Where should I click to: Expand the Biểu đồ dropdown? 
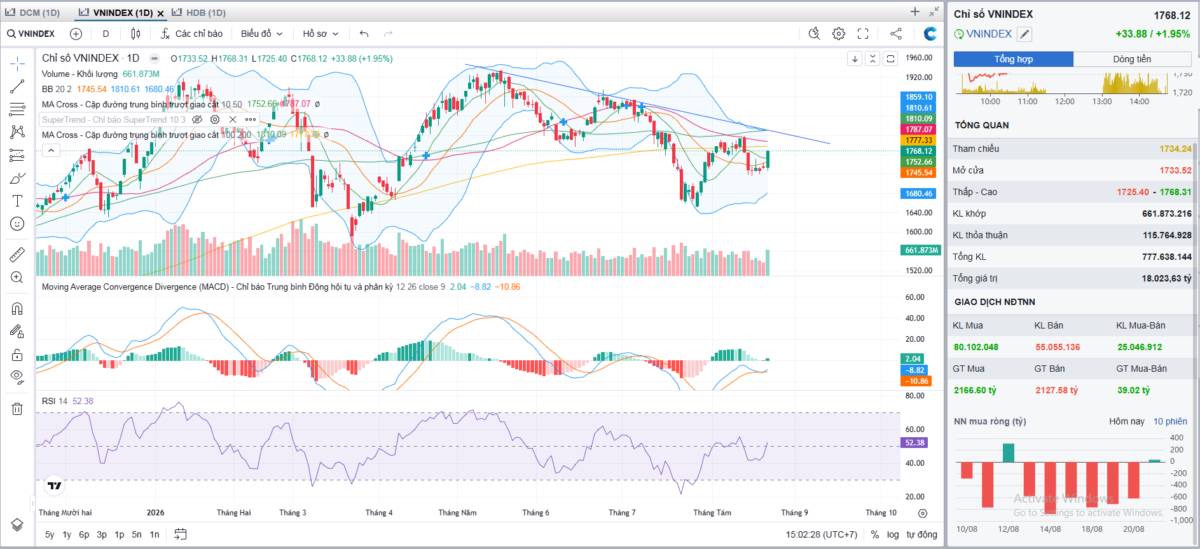click(262, 33)
